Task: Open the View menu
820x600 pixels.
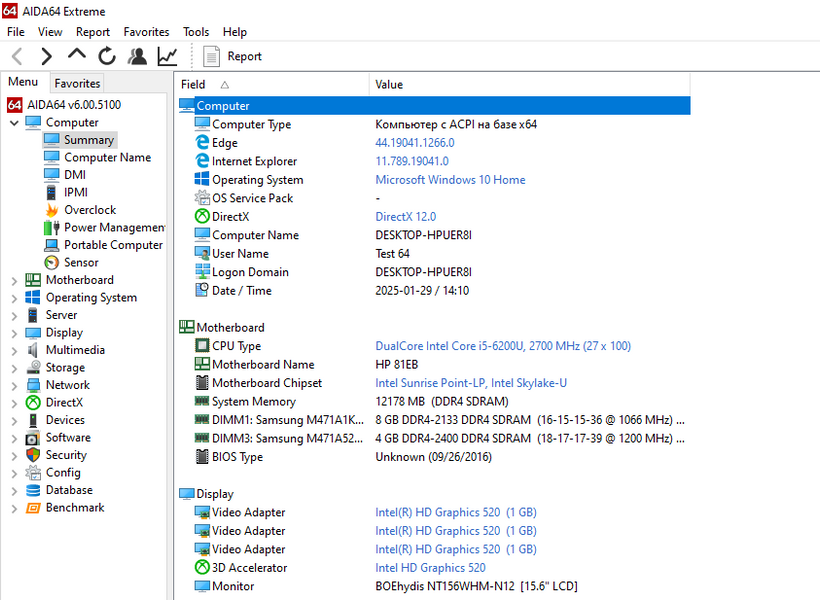Action: [50, 32]
